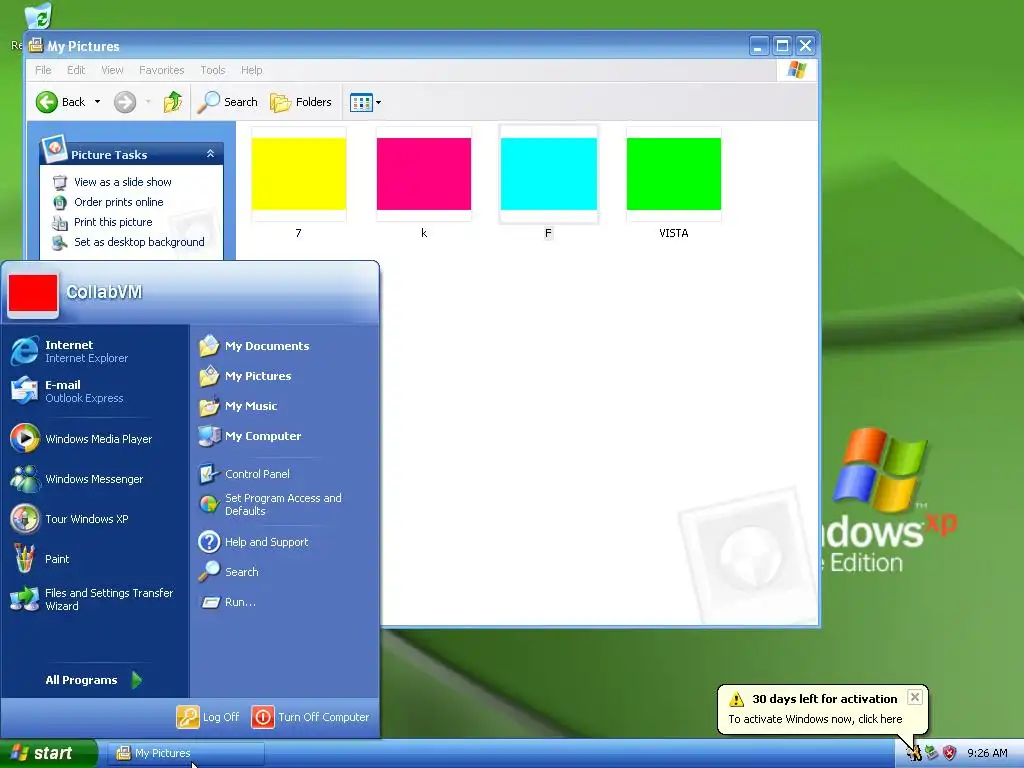This screenshot has width=1024, height=768.
Task: Open My Music in Start menu
Action: coord(238,406)
